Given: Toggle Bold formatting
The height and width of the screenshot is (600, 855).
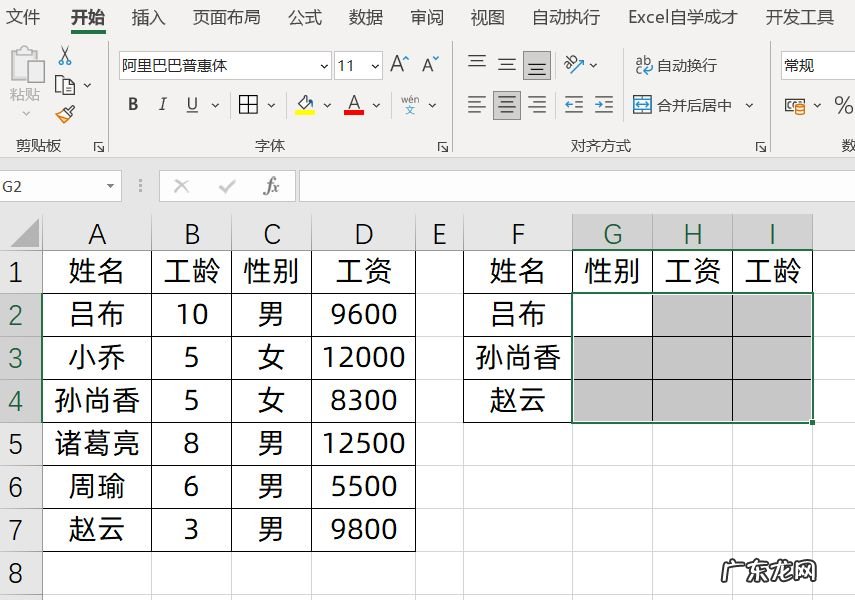Looking at the screenshot, I should click(x=133, y=105).
